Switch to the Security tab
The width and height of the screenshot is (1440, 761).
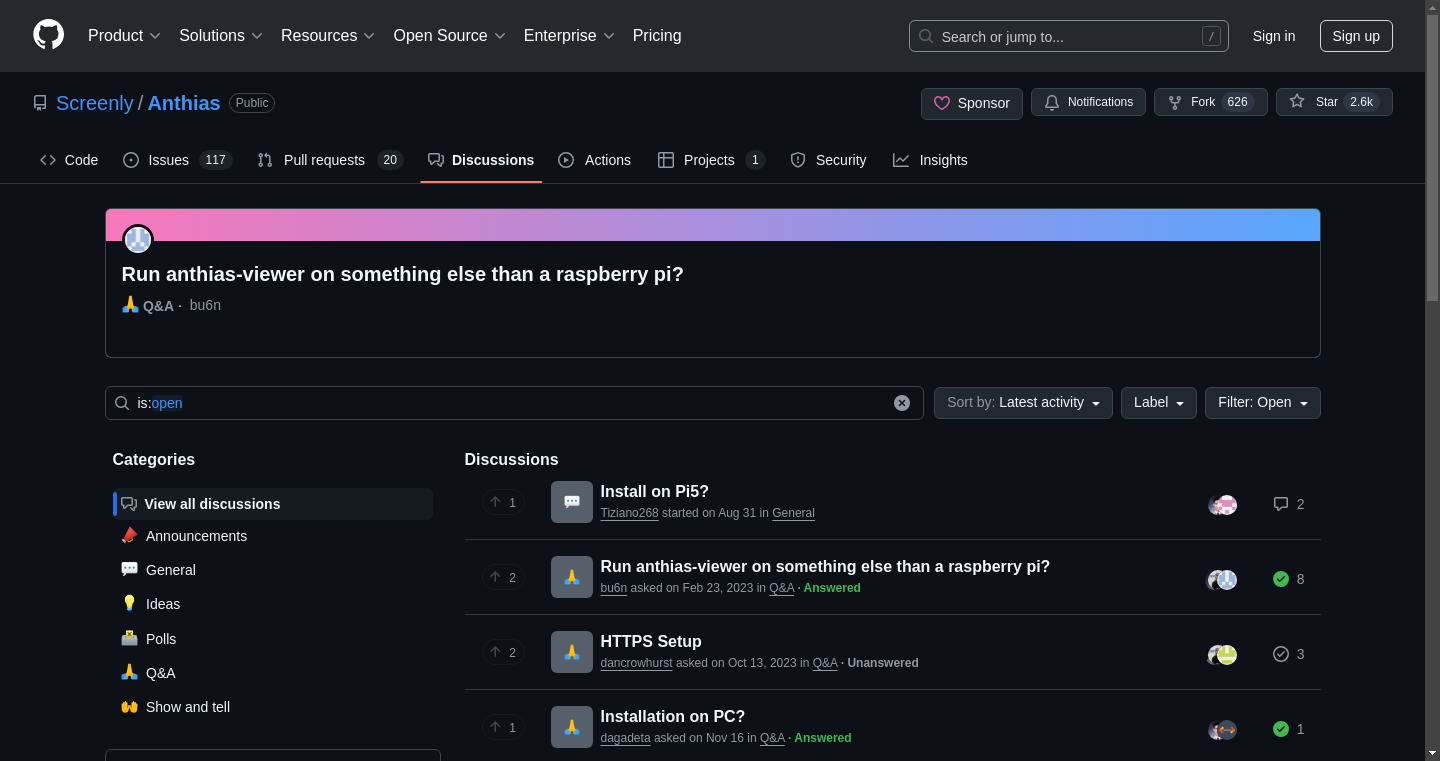(x=828, y=160)
